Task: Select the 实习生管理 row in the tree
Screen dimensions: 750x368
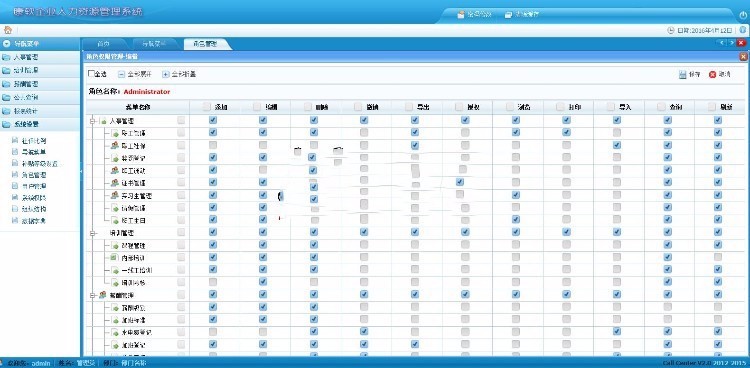Action: 136,195
